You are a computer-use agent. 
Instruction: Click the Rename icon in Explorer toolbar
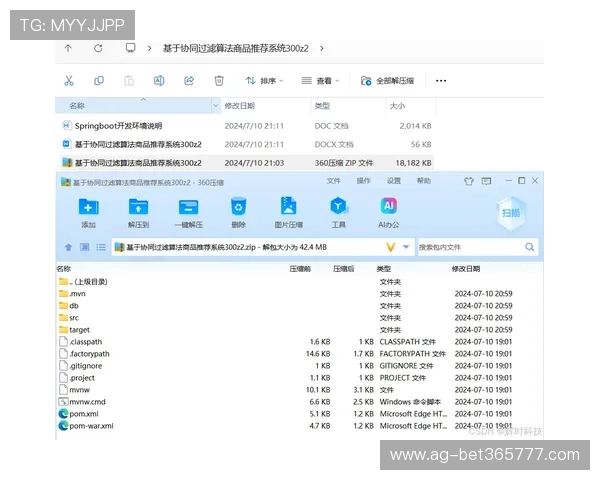click(159, 81)
